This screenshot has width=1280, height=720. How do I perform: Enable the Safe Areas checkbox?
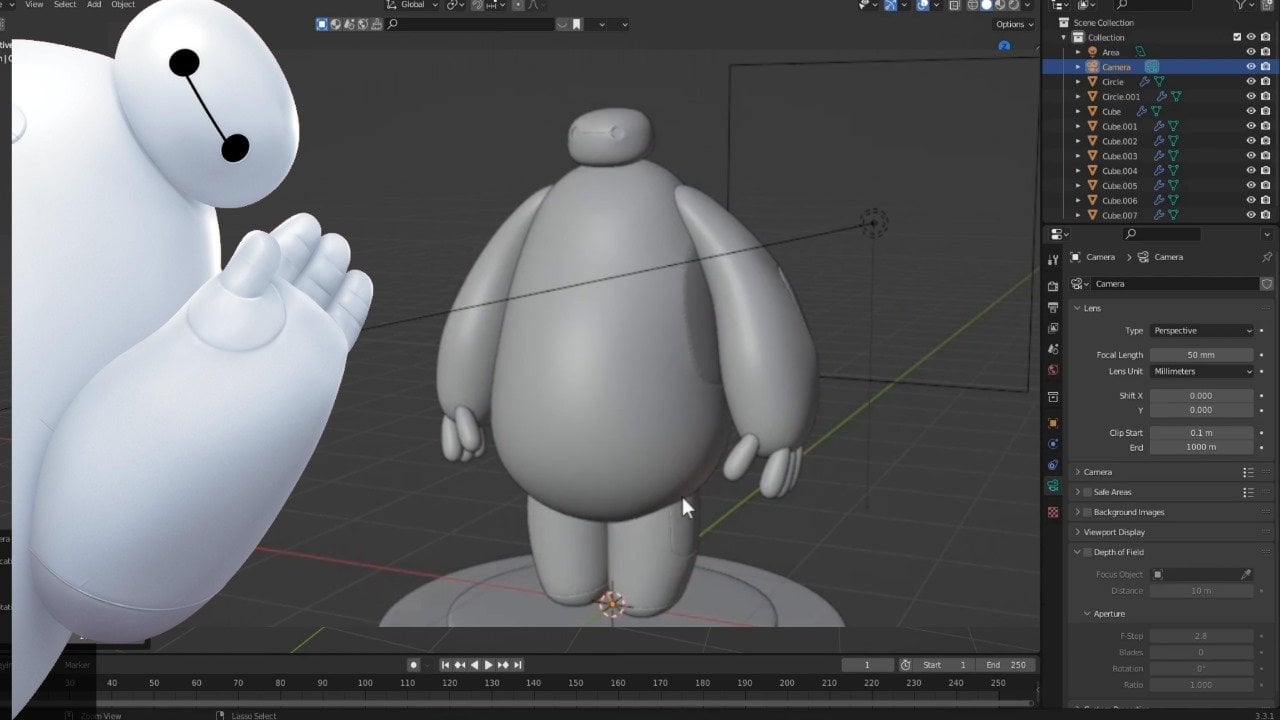(x=1088, y=492)
